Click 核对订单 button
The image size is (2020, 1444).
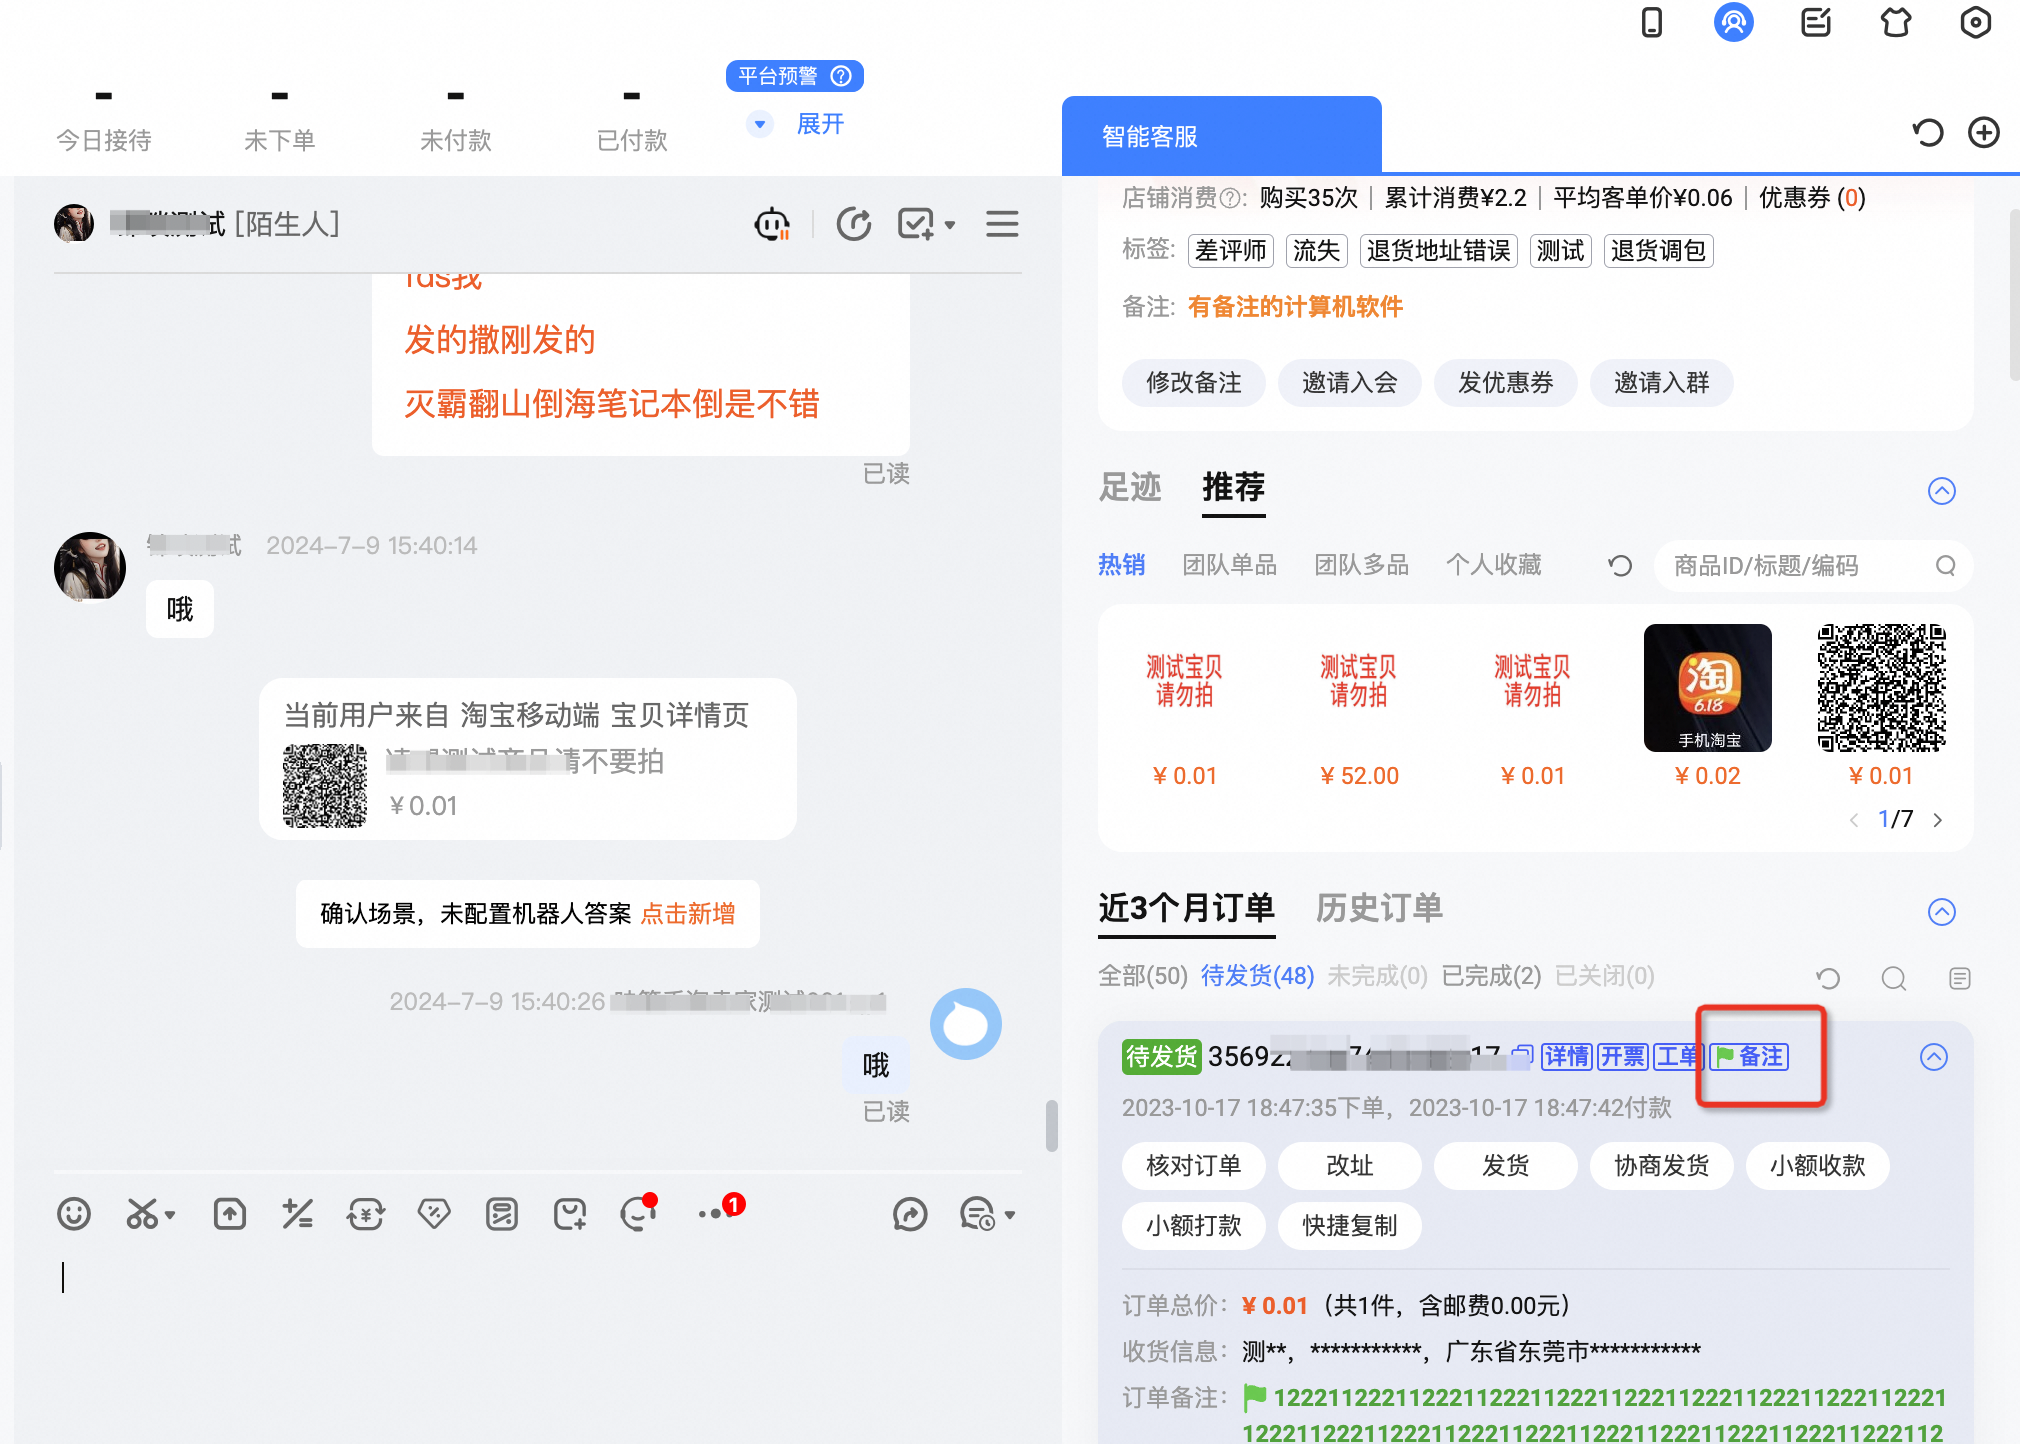coord(1194,1166)
